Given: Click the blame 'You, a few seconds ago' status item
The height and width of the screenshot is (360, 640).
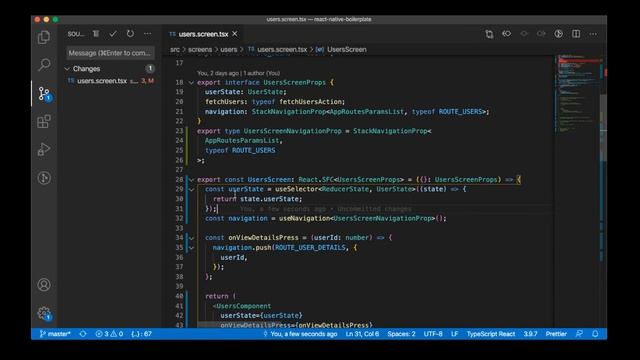Looking at the screenshot, I should tap(300, 334).
